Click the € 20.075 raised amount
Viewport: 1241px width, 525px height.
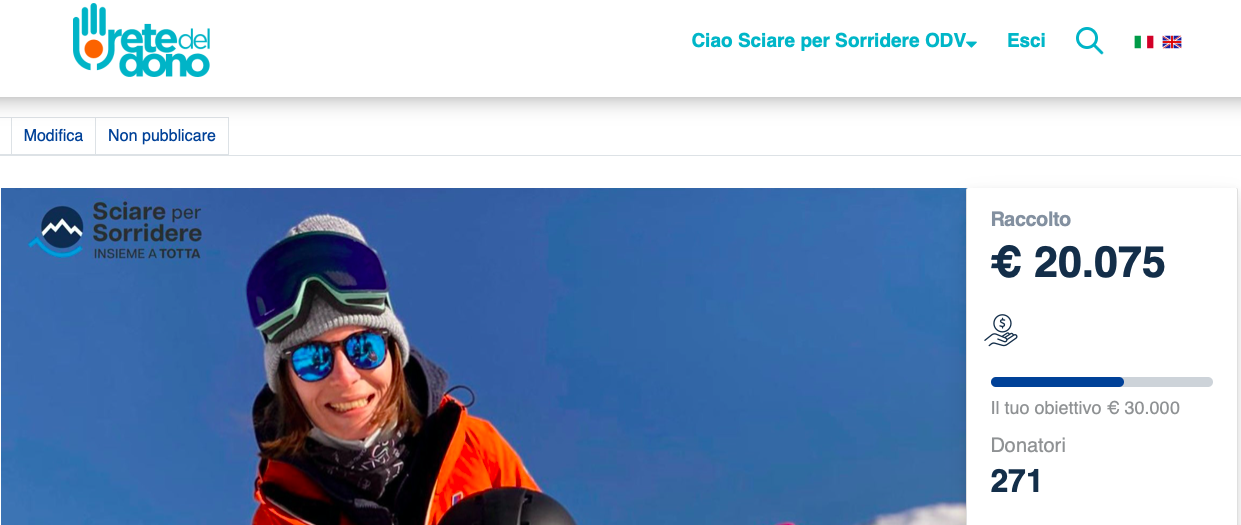point(1078,263)
